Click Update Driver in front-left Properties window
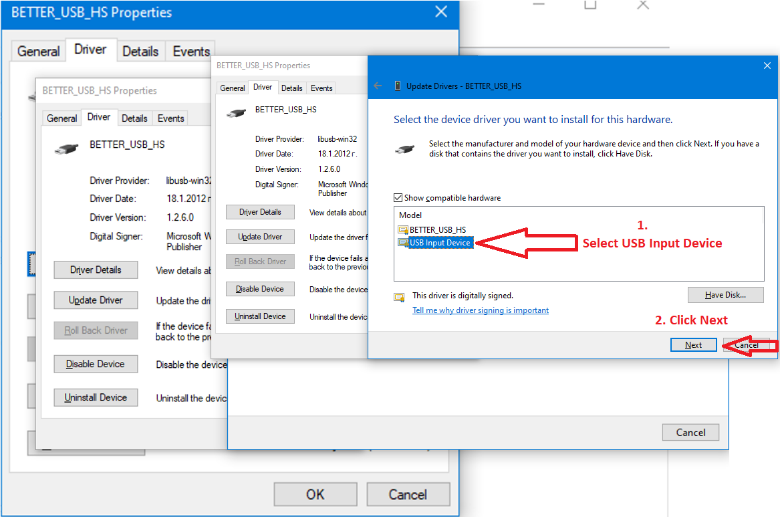 click(96, 300)
